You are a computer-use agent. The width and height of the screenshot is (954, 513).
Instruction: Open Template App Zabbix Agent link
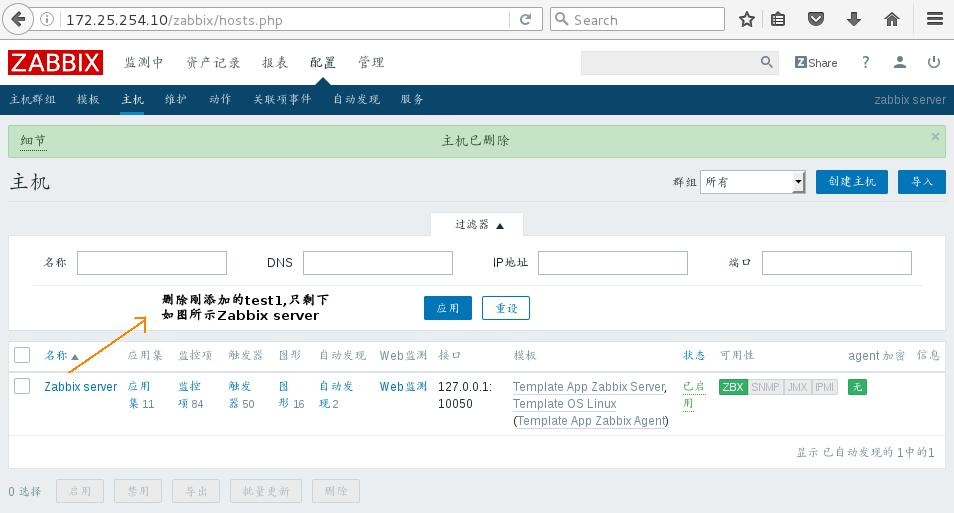591,421
